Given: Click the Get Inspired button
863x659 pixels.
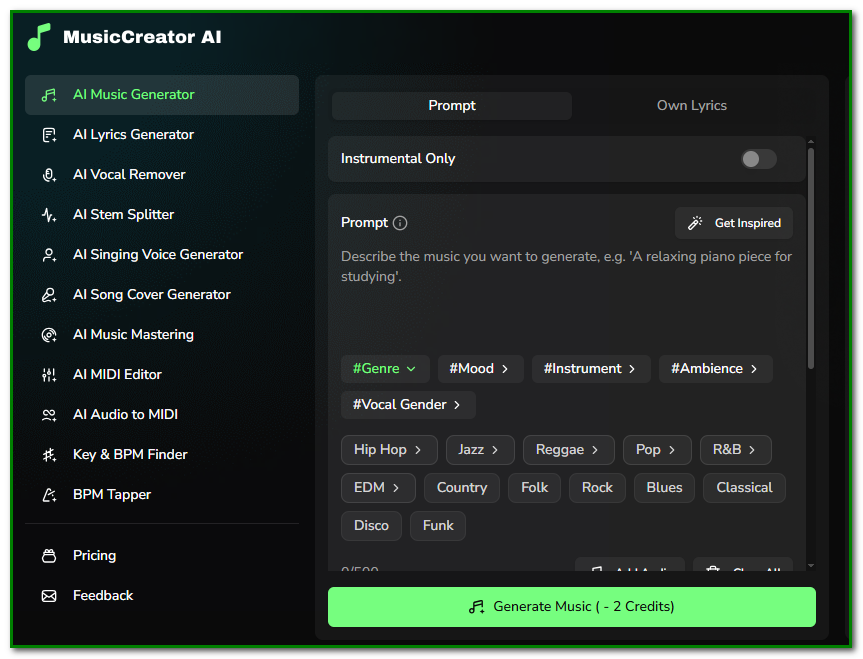Looking at the screenshot, I should [734, 222].
